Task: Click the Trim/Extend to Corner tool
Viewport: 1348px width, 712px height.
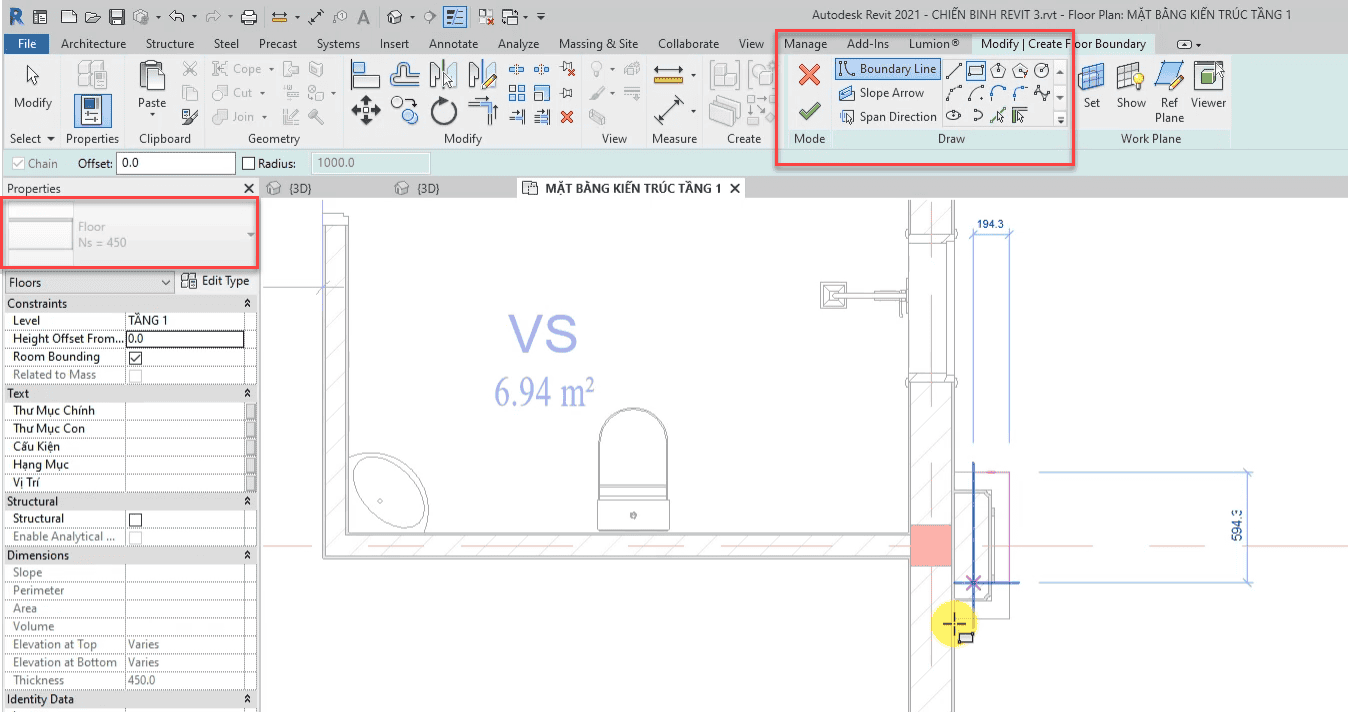Action: pyautogui.click(x=483, y=109)
